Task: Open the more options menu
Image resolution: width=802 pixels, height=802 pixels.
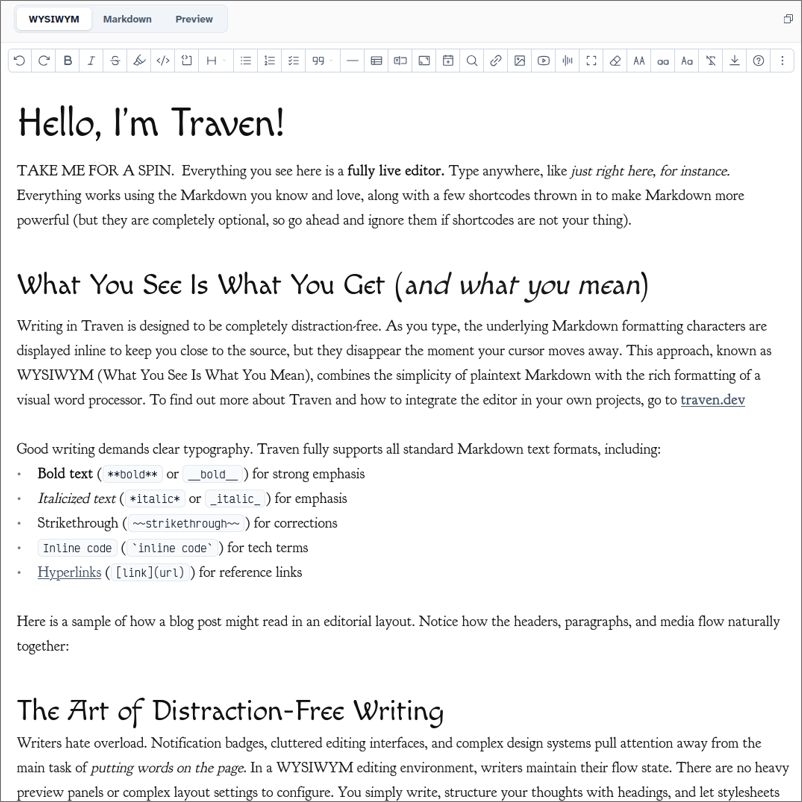Action: coord(782,61)
